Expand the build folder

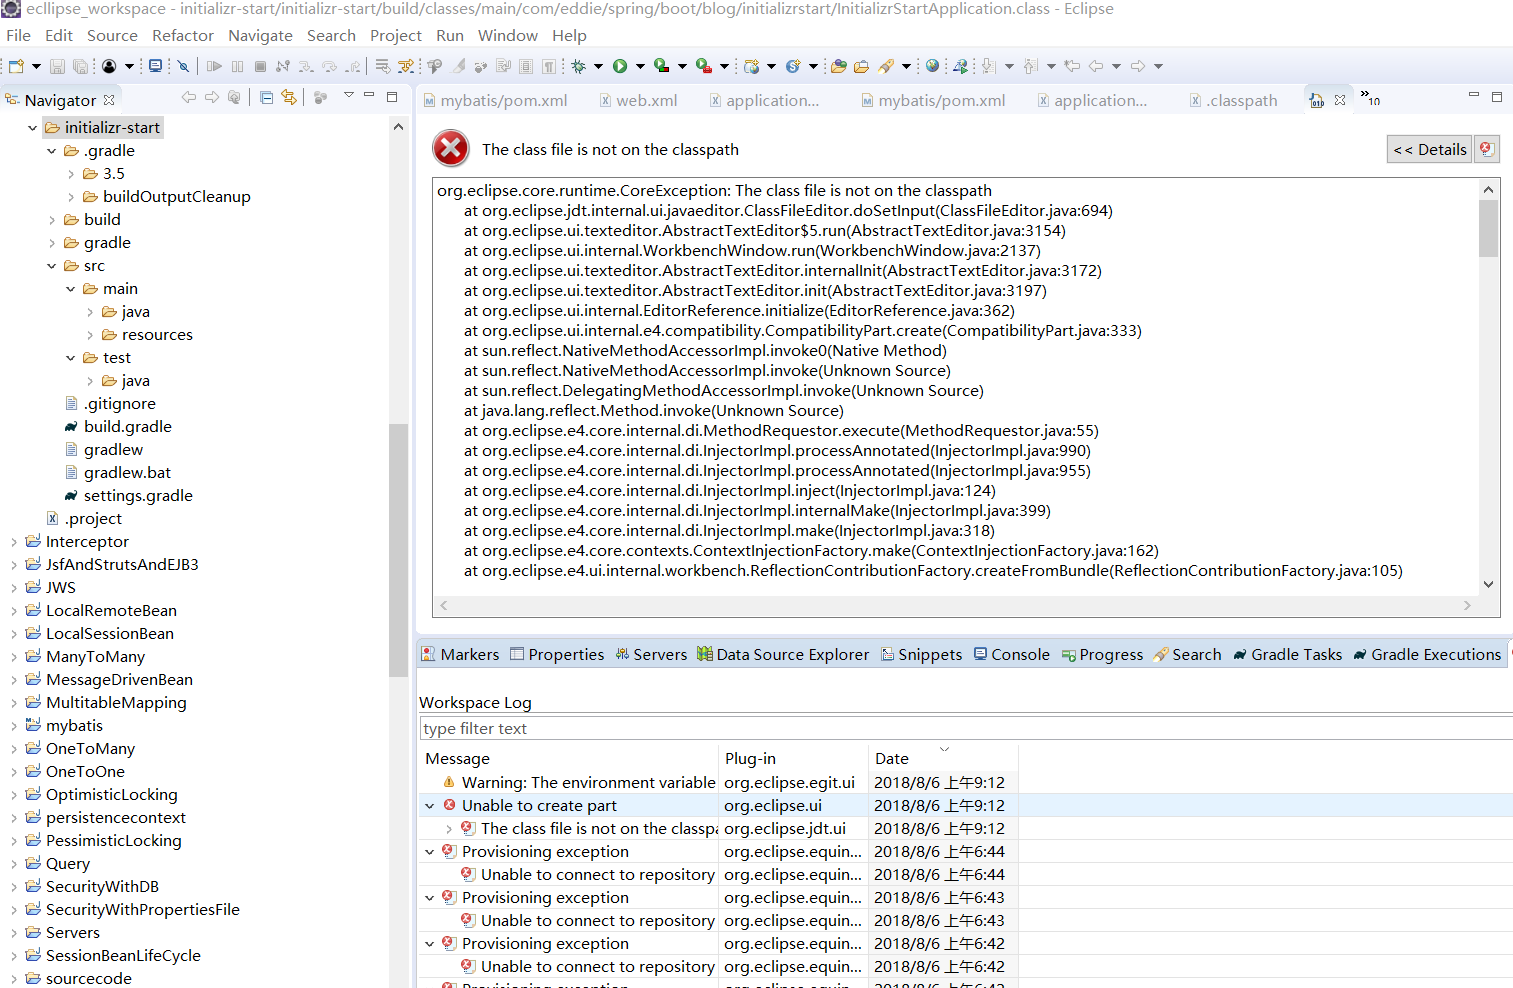tap(52, 220)
